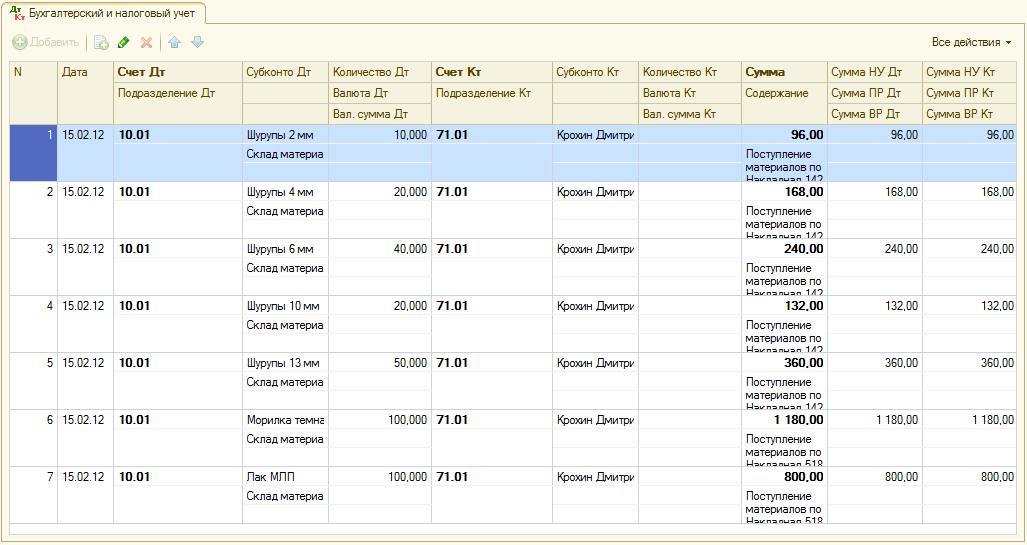Click the move up arrow icon

coord(174,43)
